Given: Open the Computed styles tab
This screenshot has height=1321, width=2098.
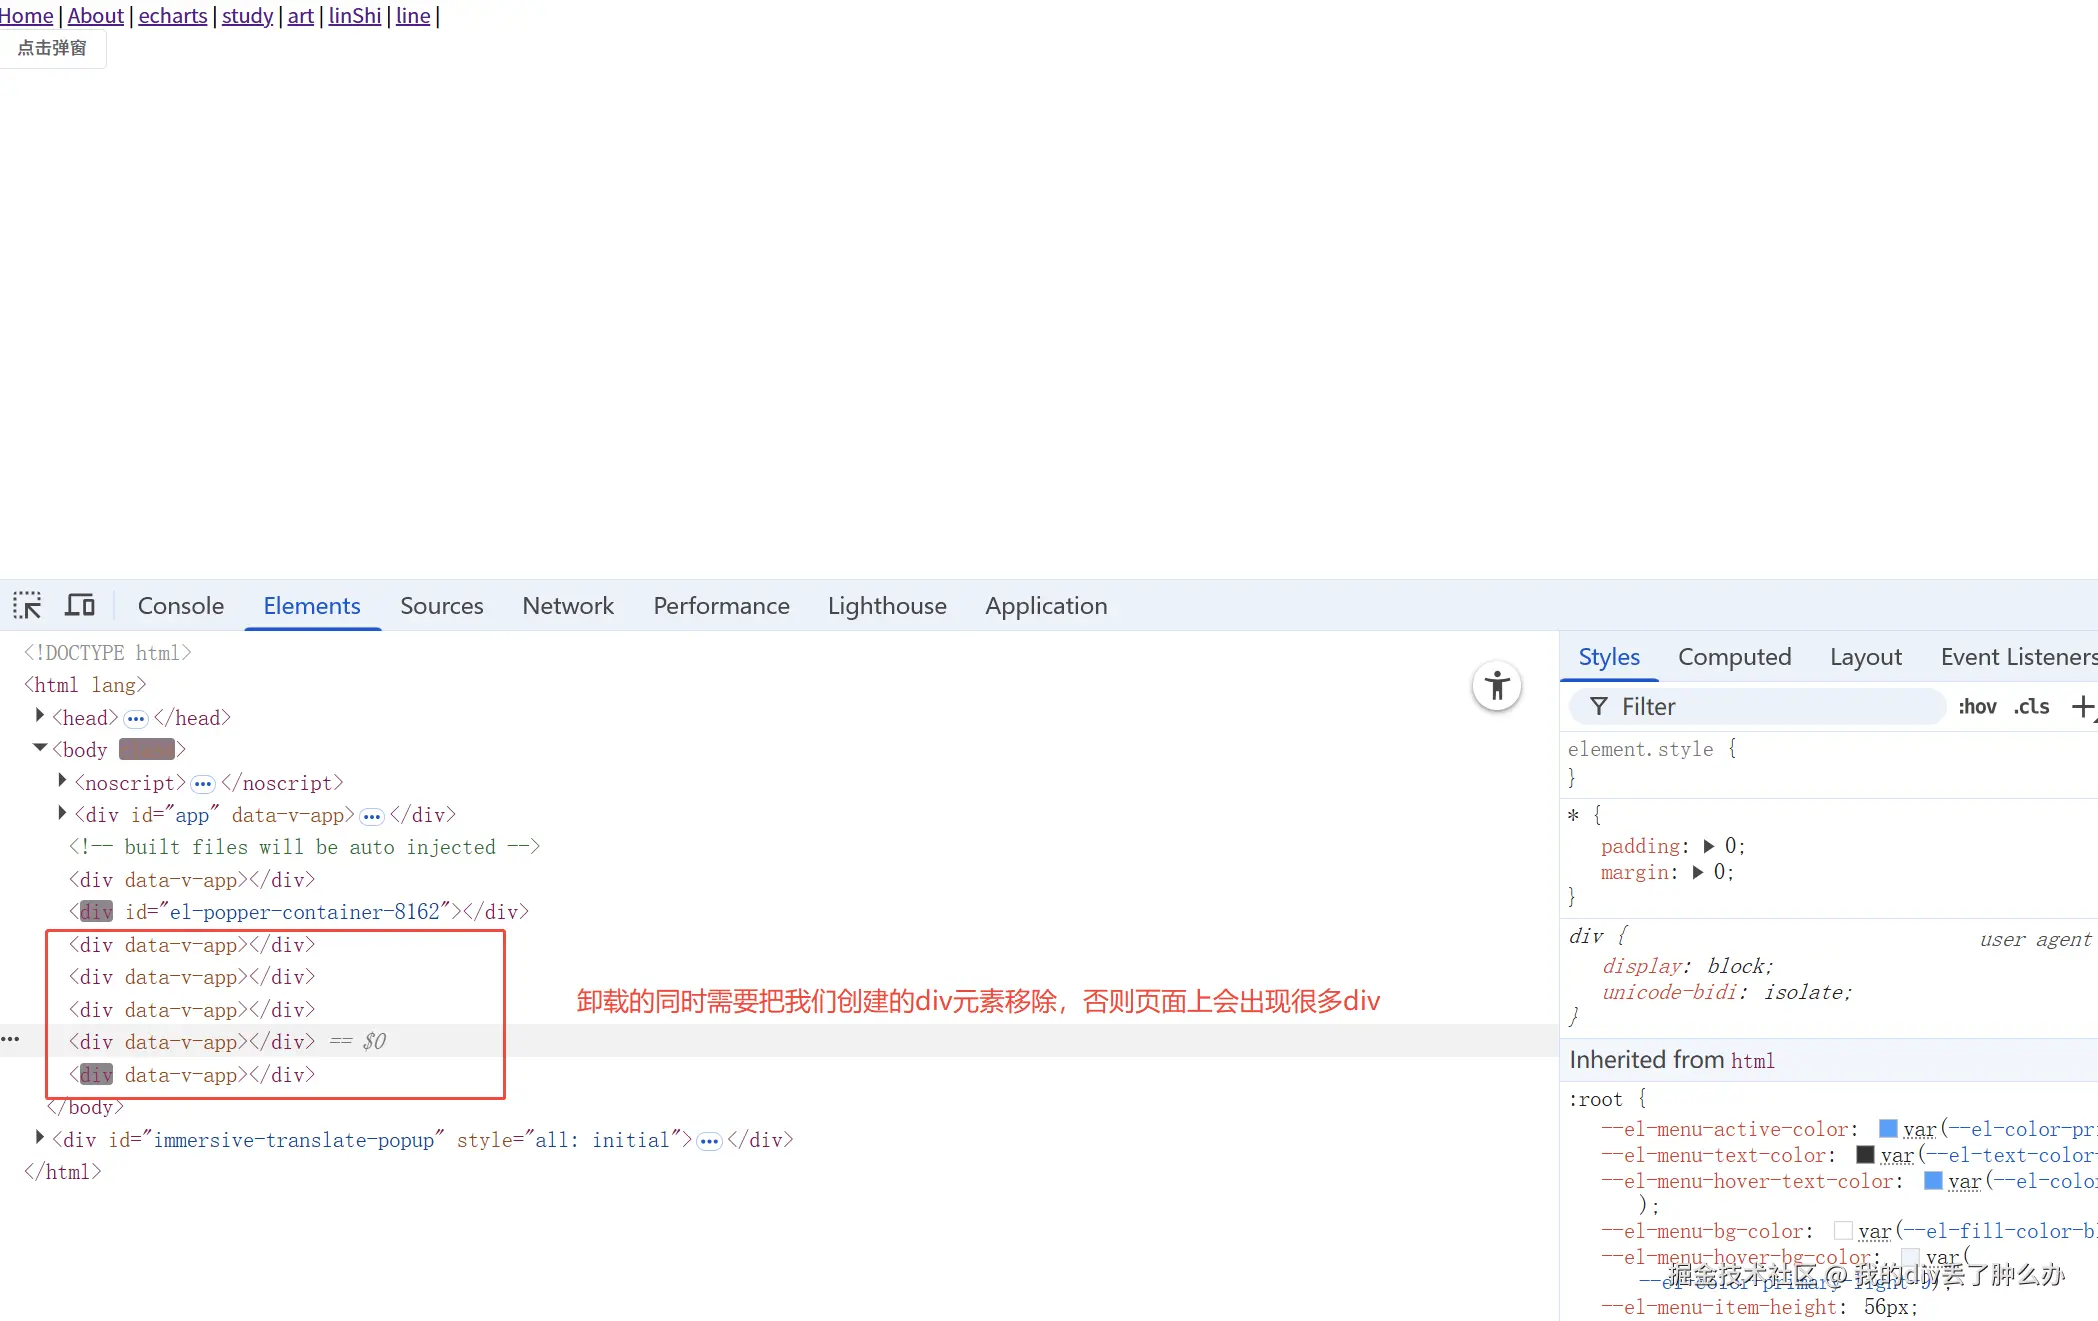Looking at the screenshot, I should click(x=1734, y=657).
